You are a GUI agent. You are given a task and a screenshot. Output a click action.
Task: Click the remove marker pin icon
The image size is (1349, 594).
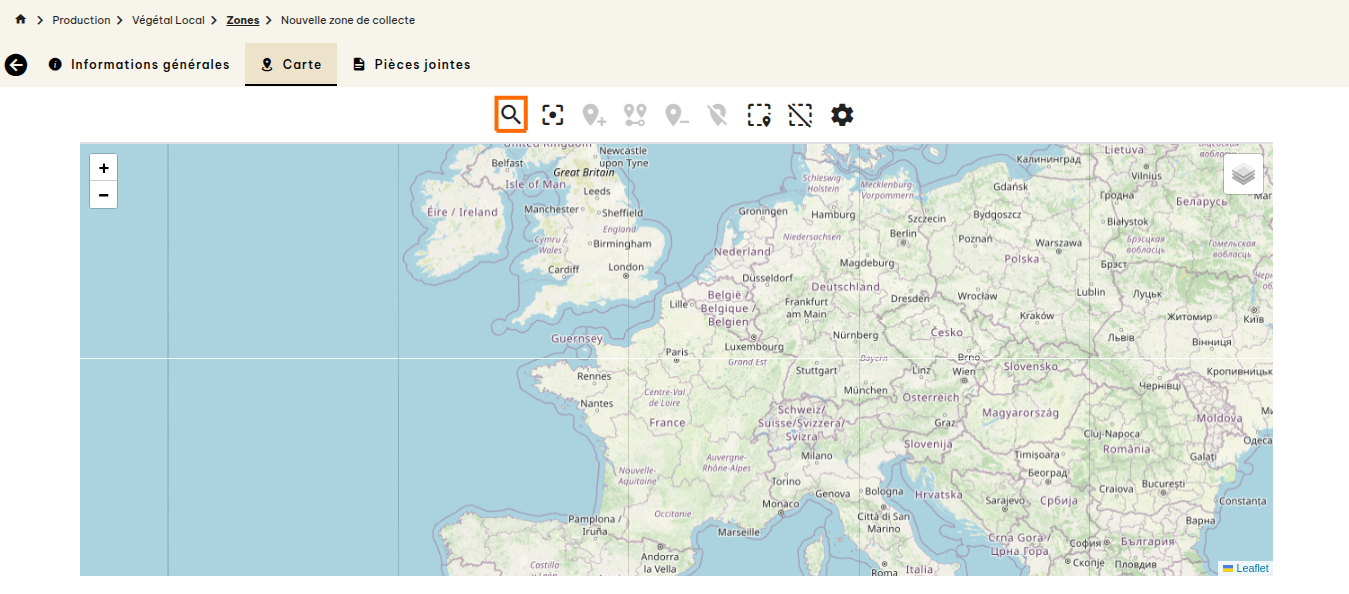pos(677,116)
